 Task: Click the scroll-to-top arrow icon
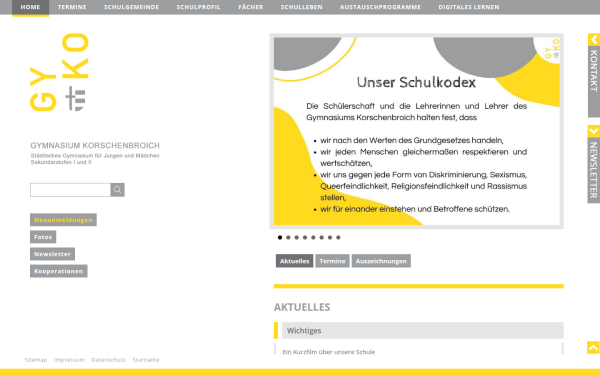click(593, 347)
